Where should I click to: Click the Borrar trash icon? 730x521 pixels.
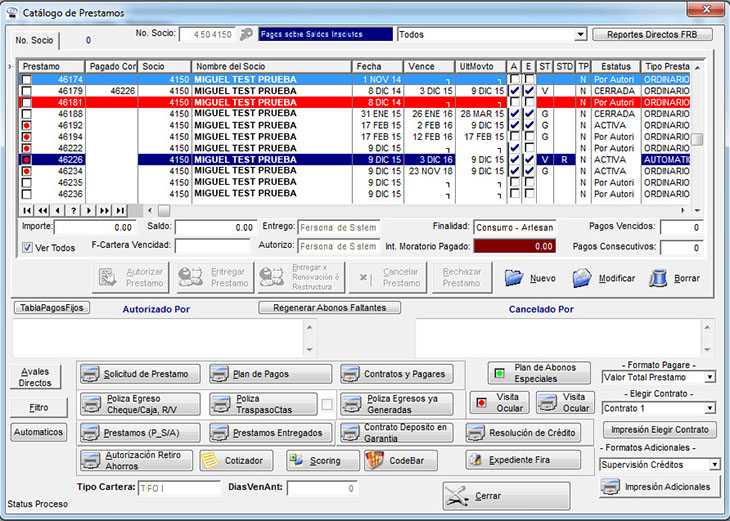point(659,277)
